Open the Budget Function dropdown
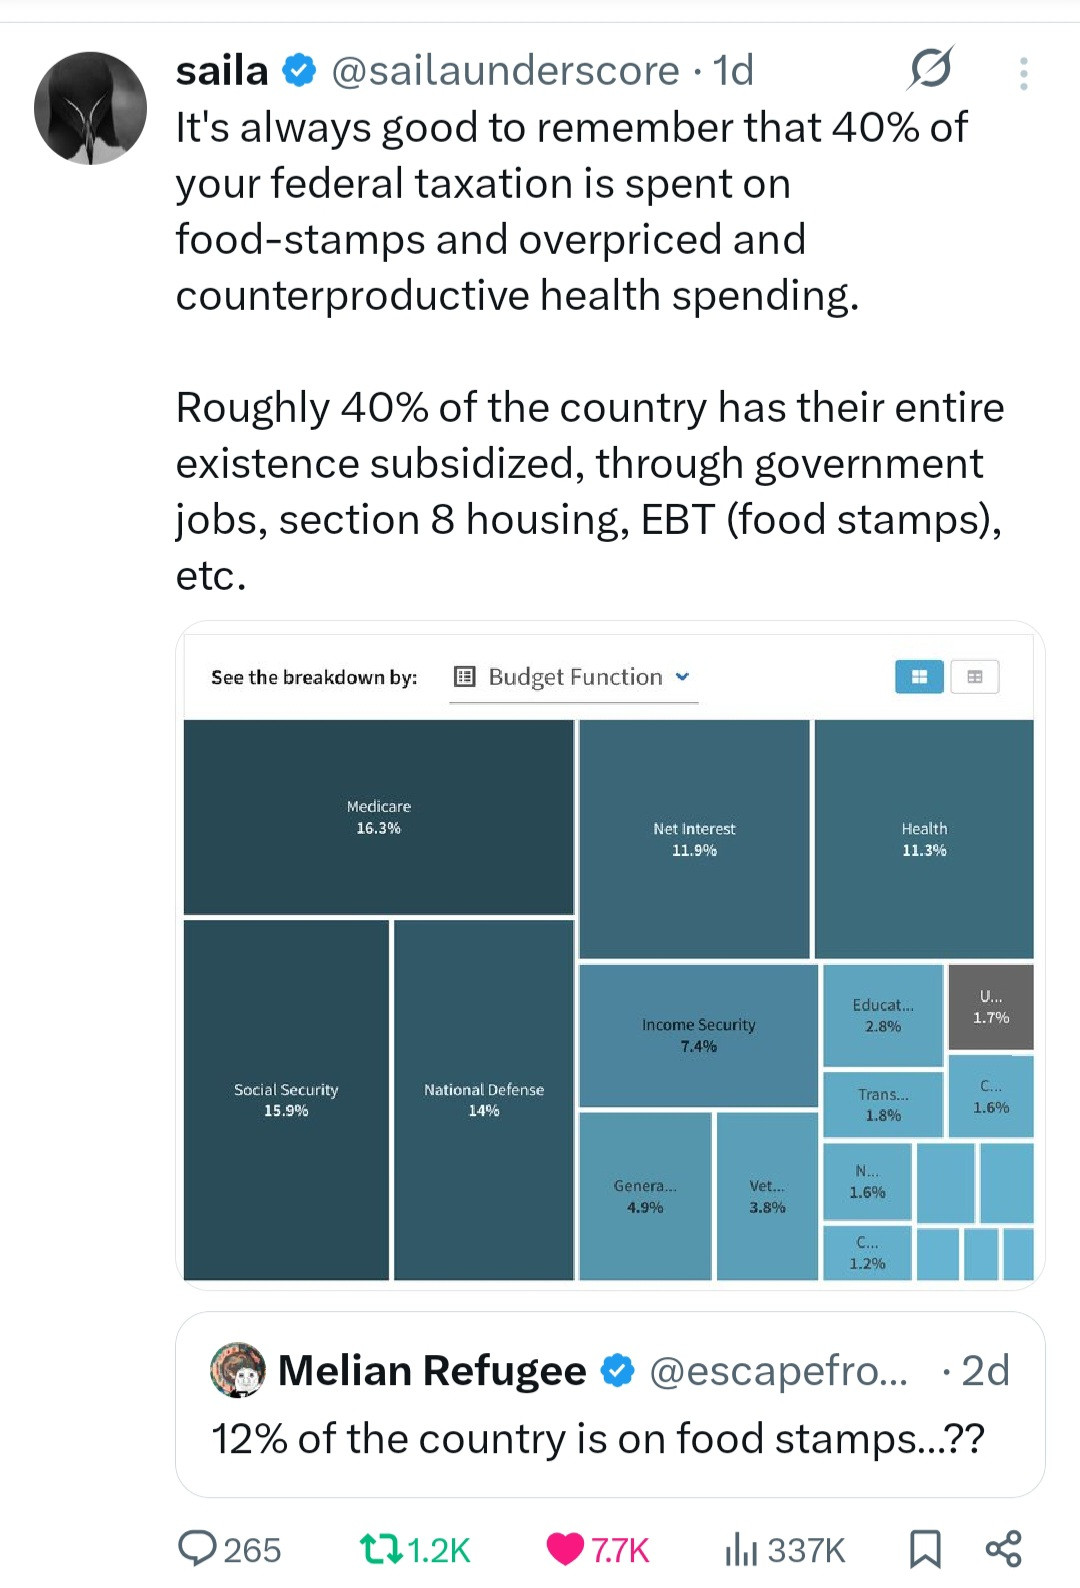Viewport: 1080px width, 1588px height. (x=573, y=677)
